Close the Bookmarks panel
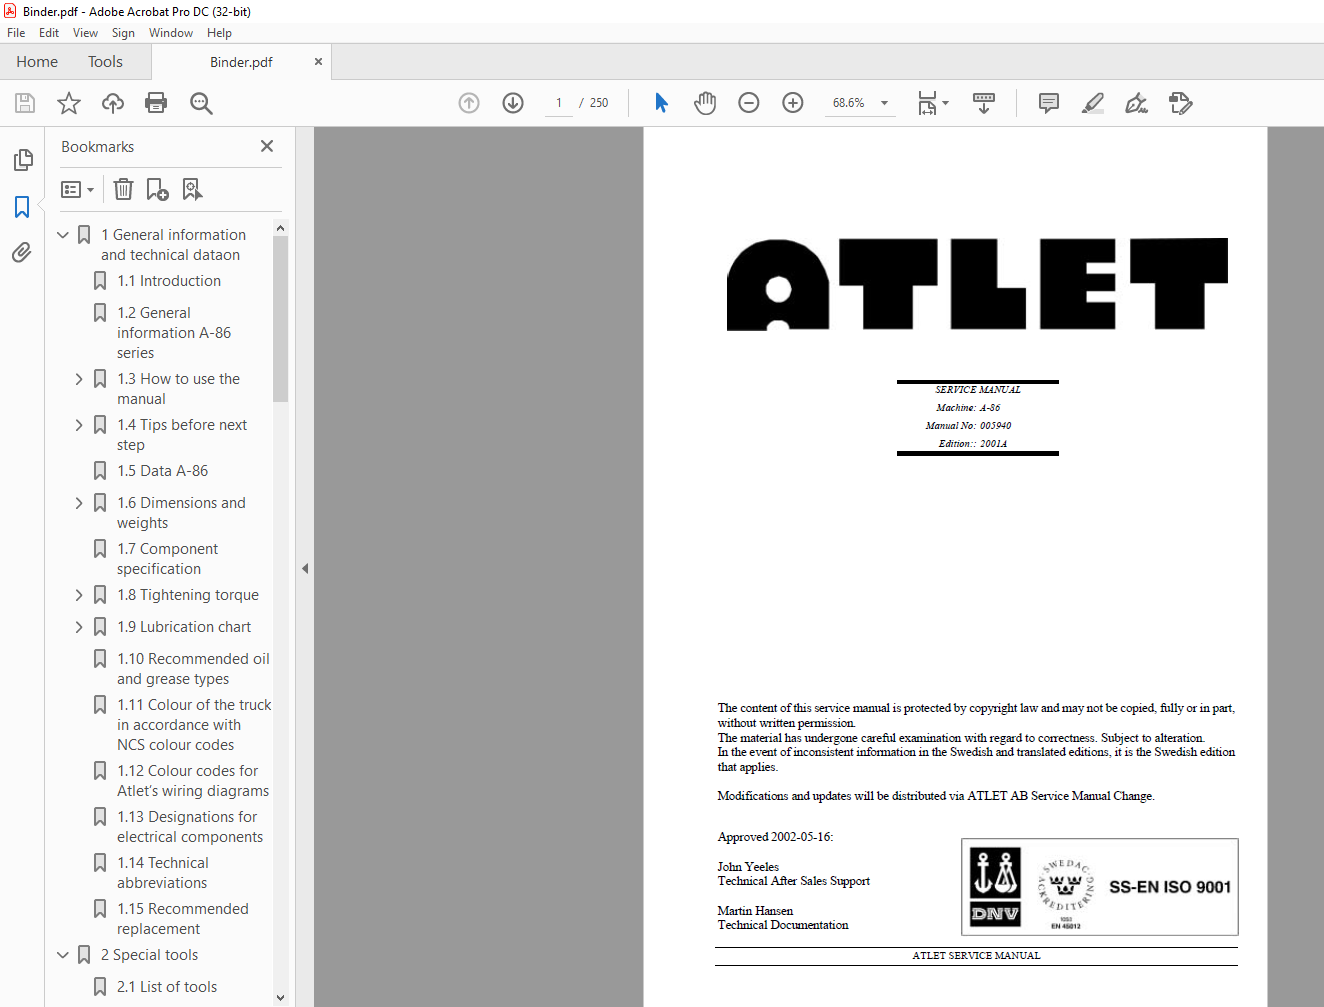 (267, 146)
